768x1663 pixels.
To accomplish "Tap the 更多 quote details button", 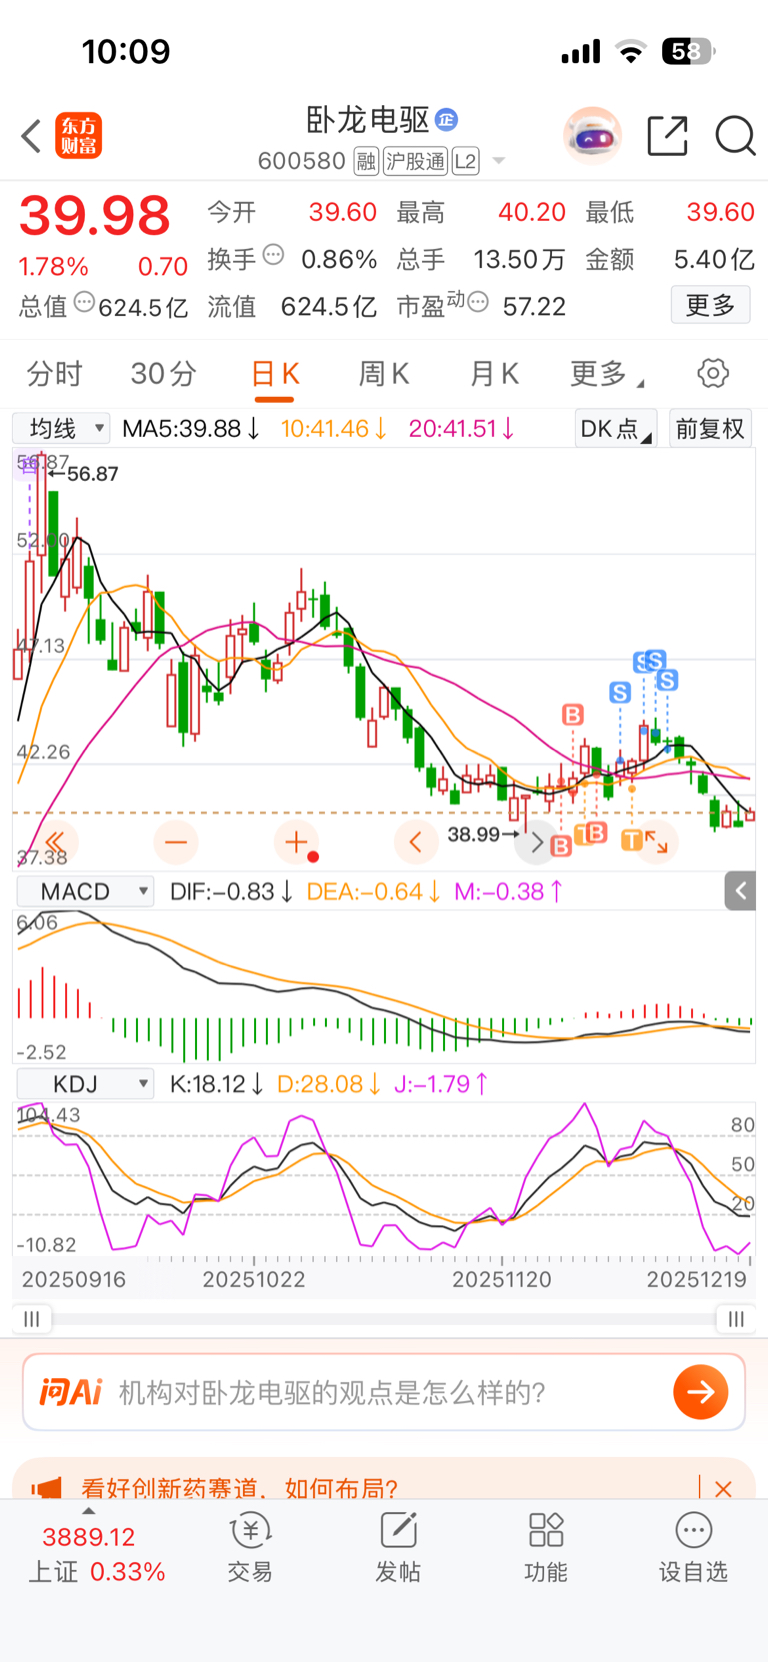I will tap(710, 305).
